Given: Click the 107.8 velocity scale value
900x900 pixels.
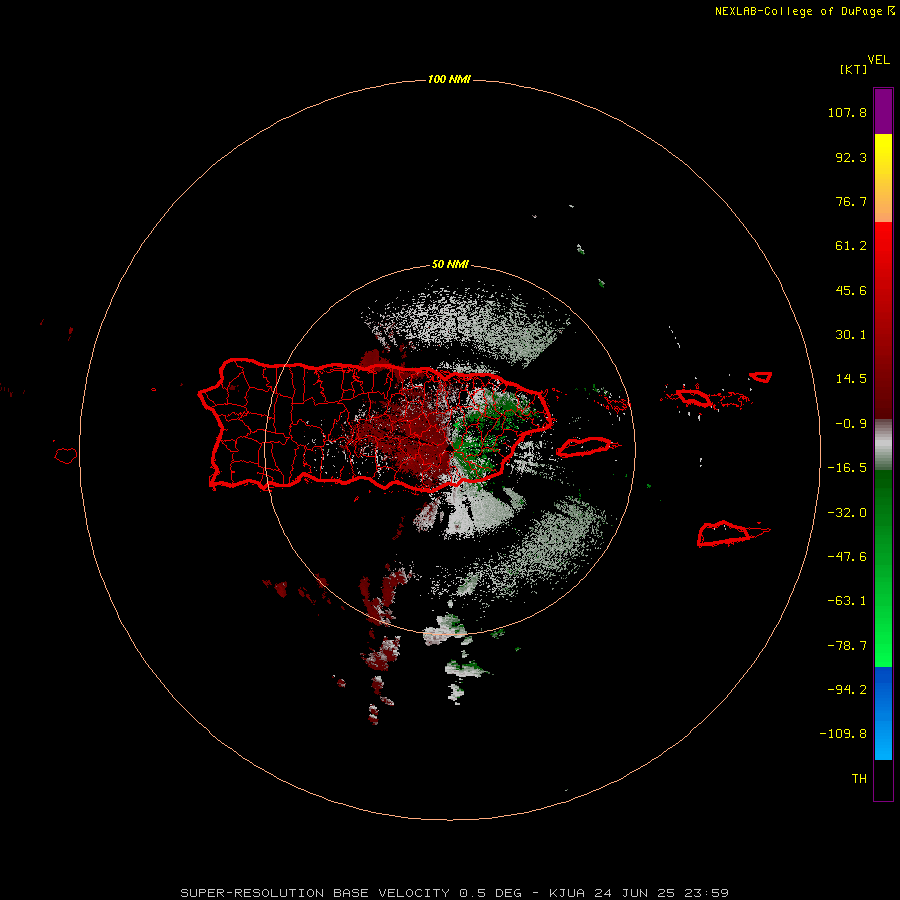Looking at the screenshot, I should click(x=847, y=112).
